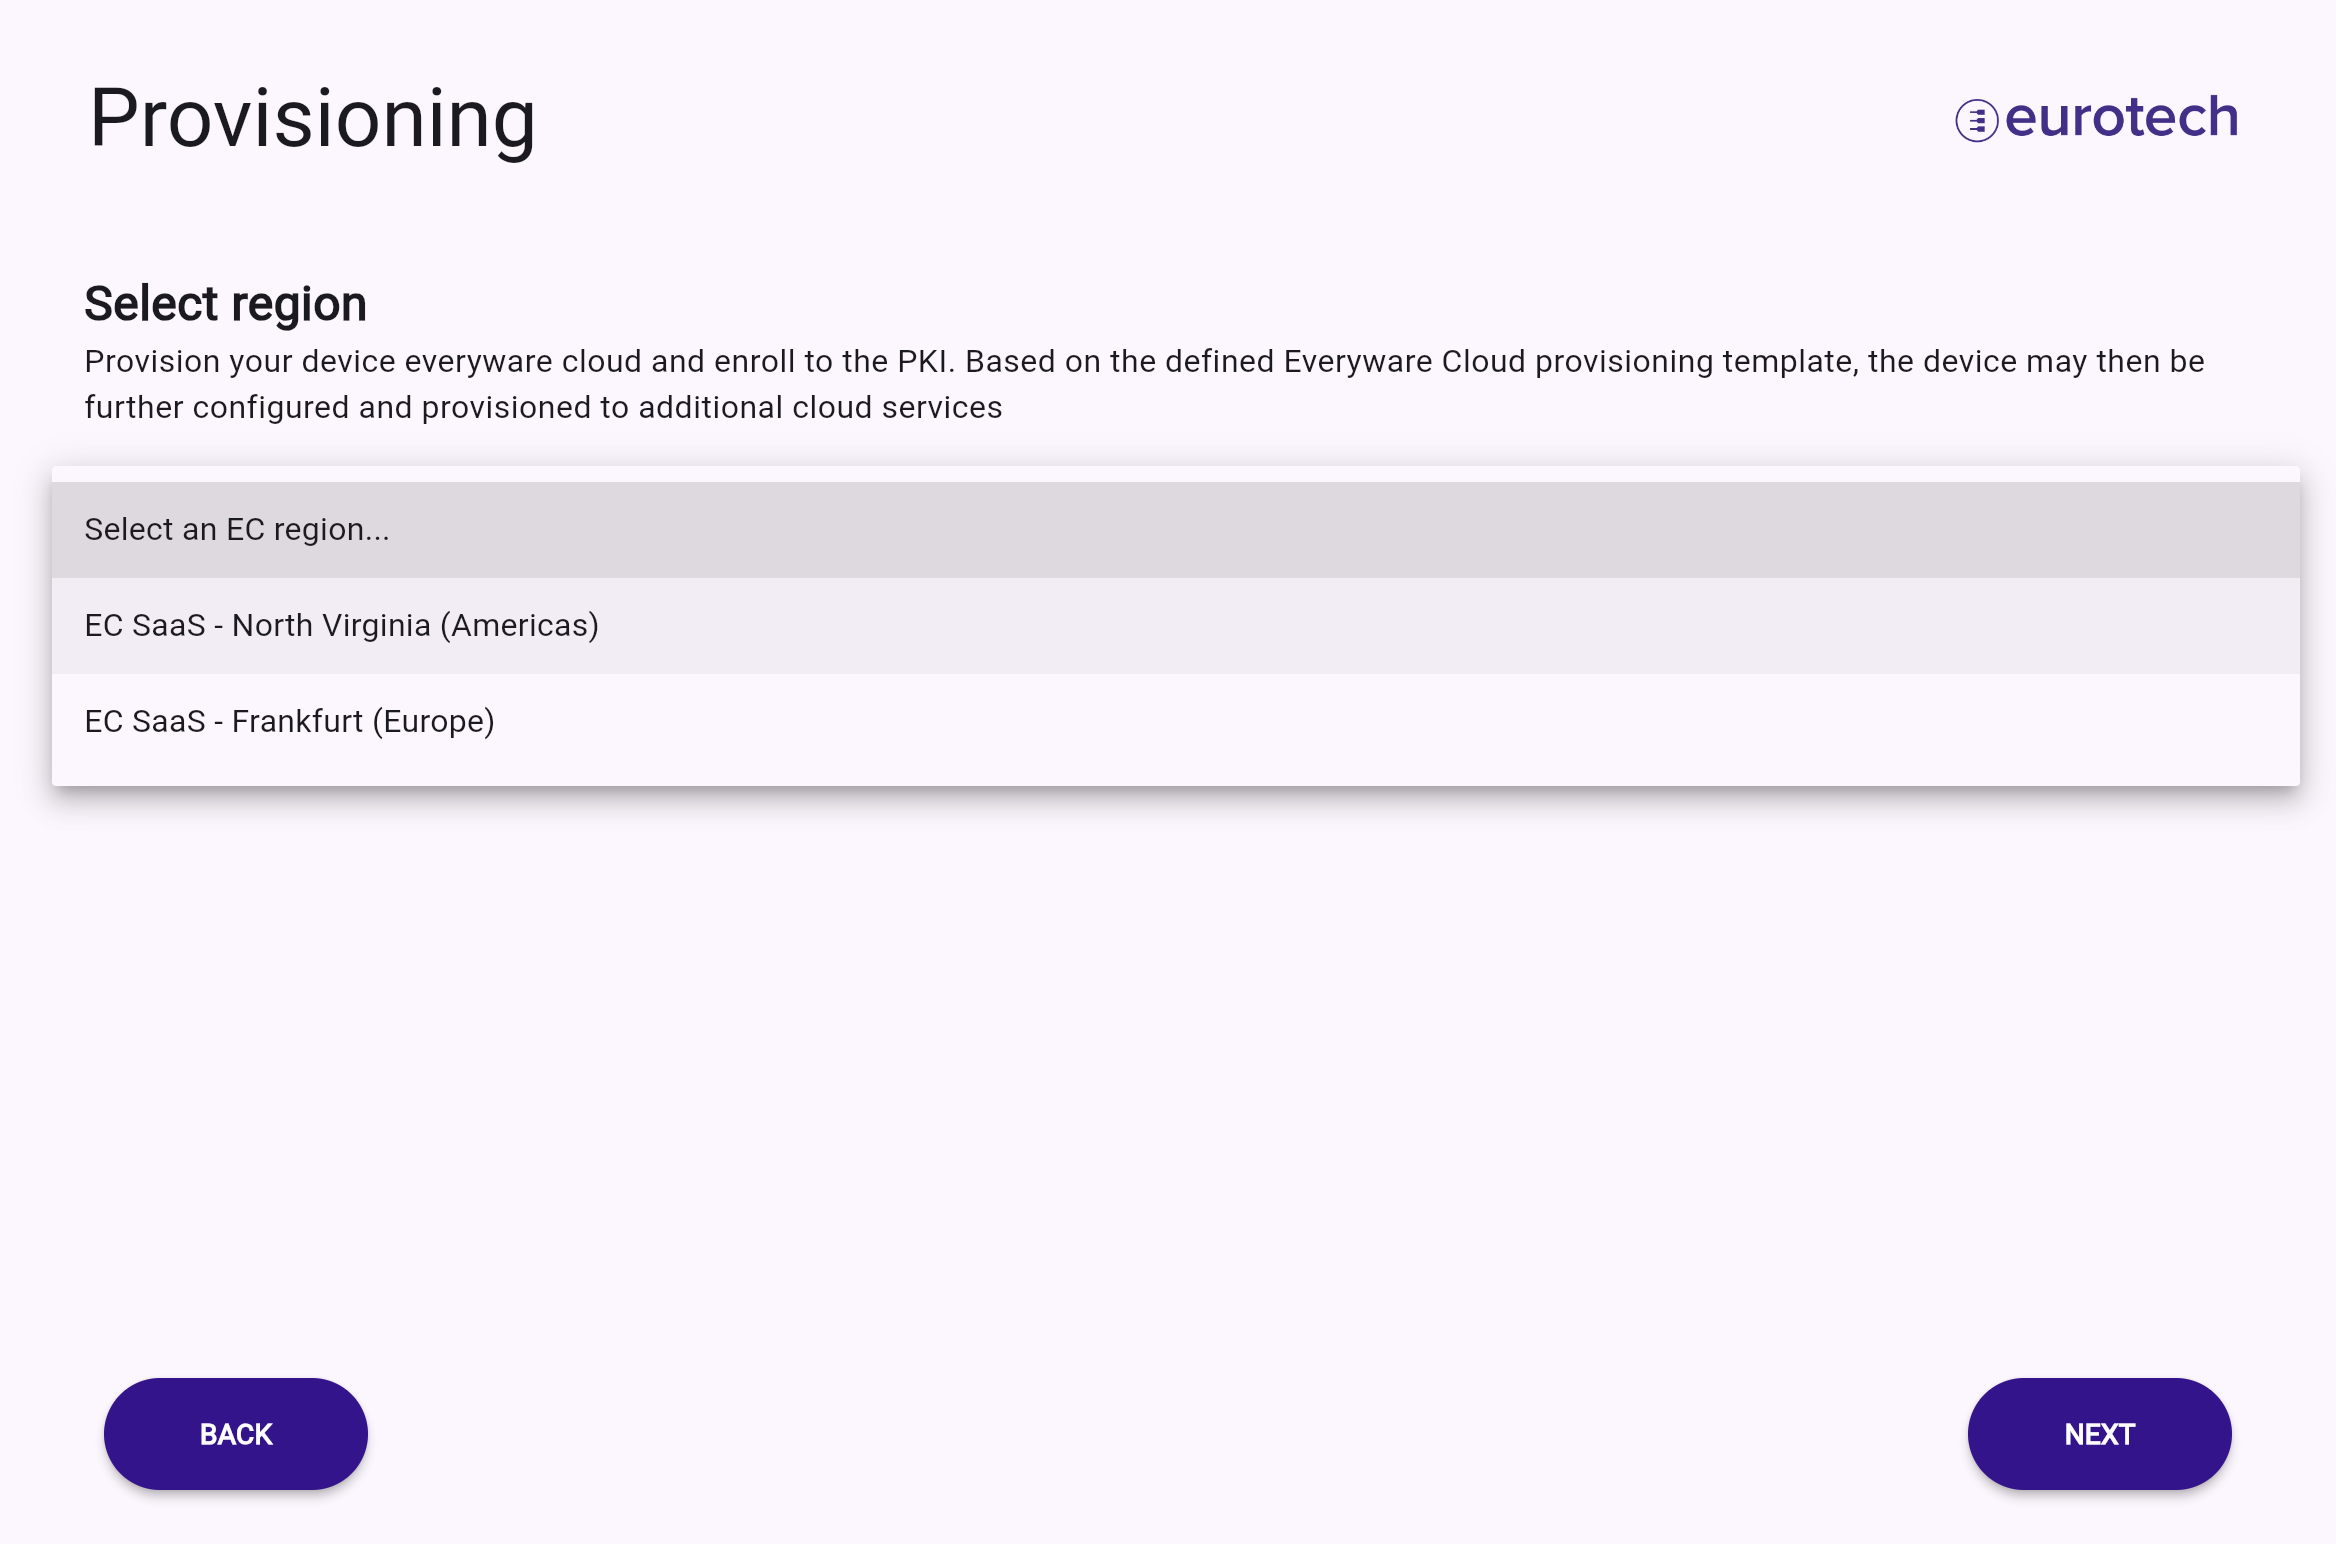Viewport: 2336px width, 1544px height.
Task: Click blank padding below the Frankfurt option
Action: point(1176,778)
